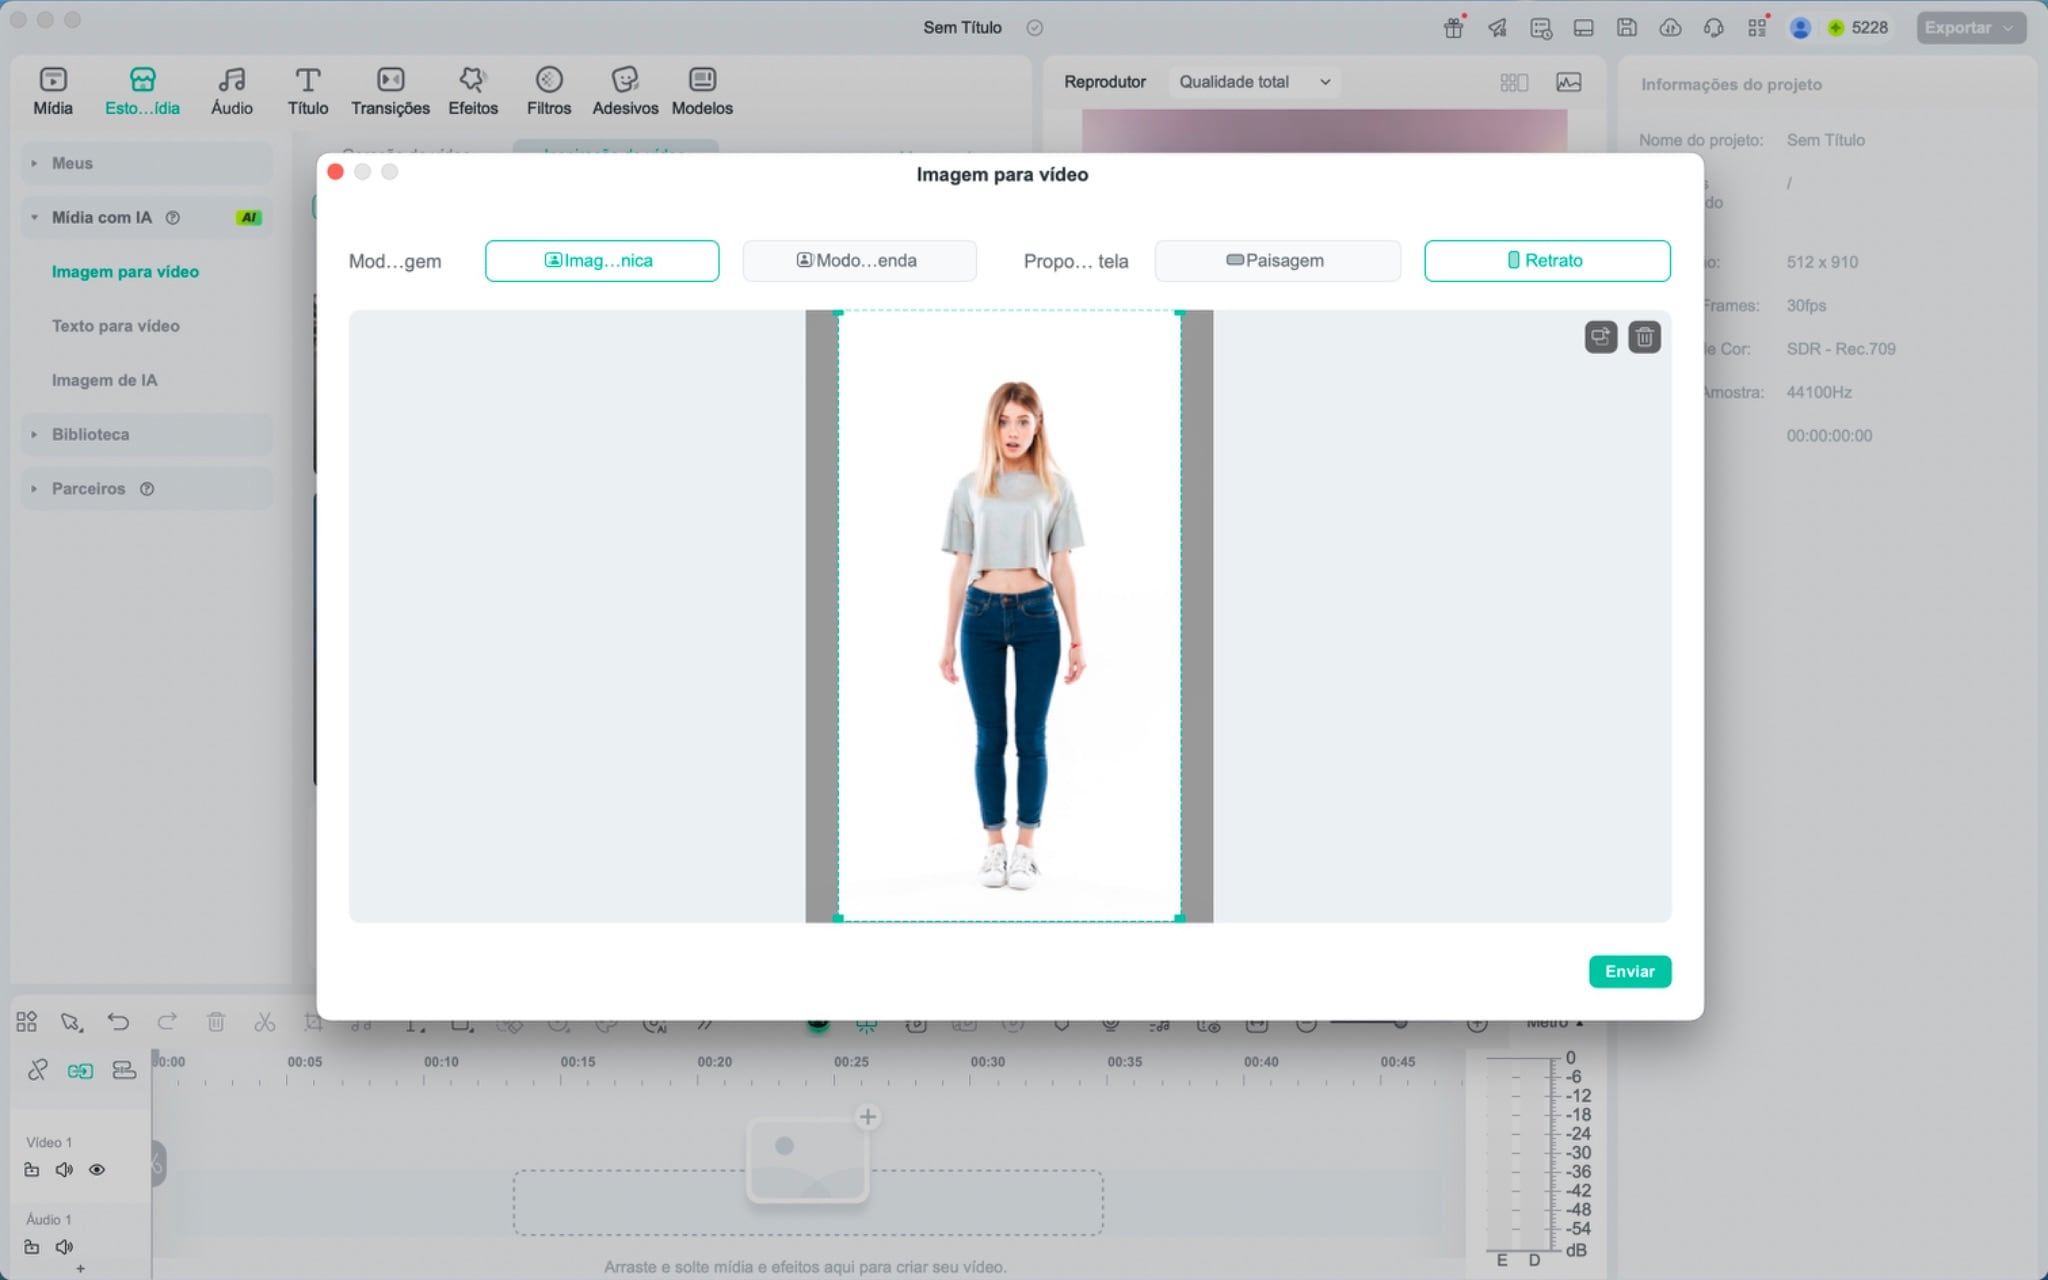This screenshot has width=2048, height=1280.
Task: Mute the Vídeo 1 track
Action: pyautogui.click(x=64, y=1170)
